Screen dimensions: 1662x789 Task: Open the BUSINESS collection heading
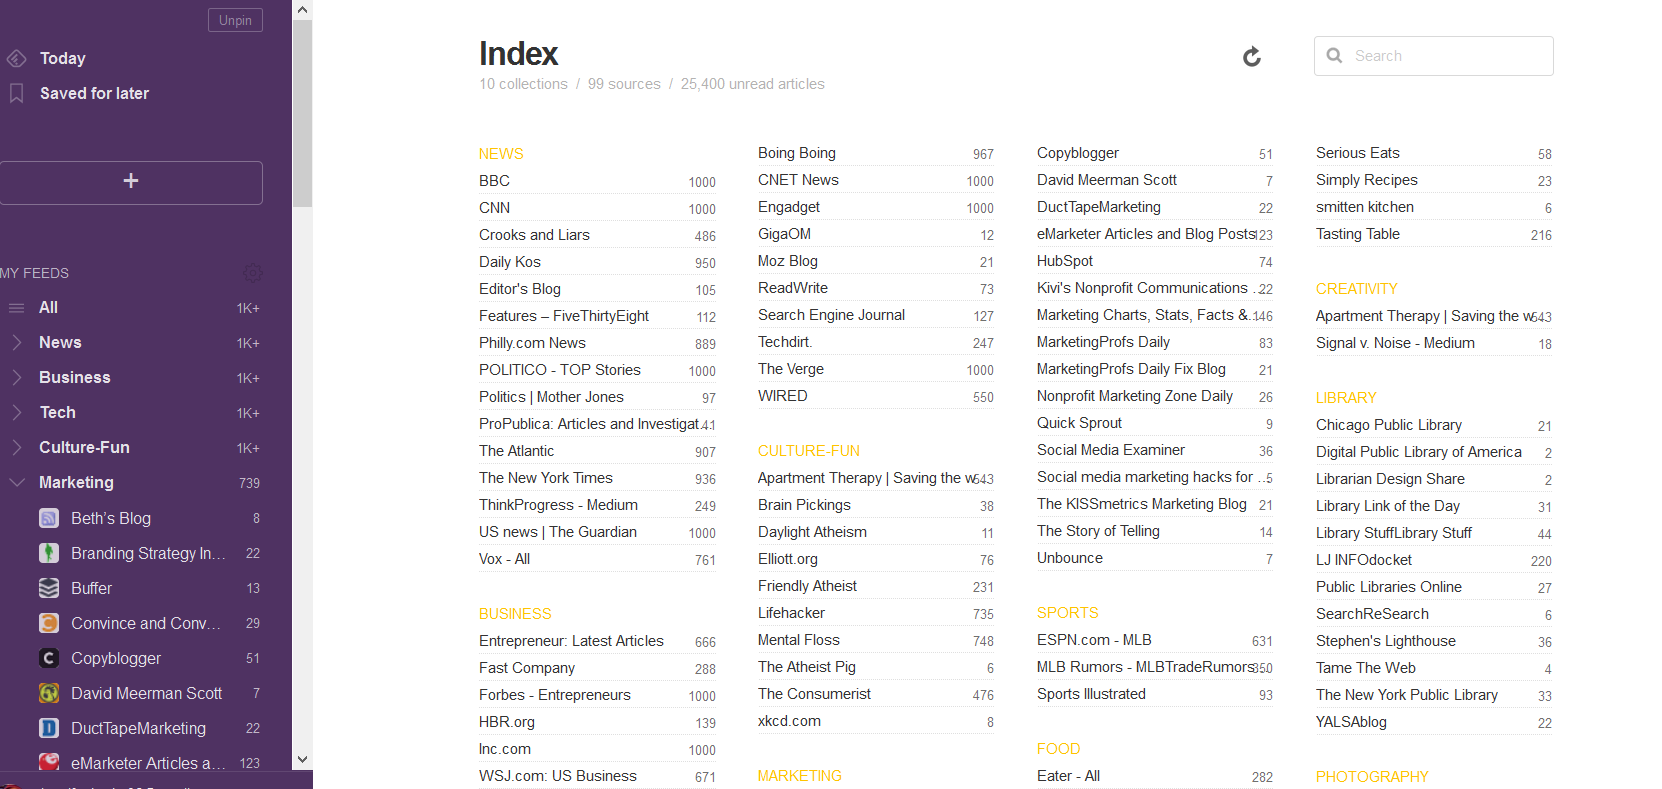[515, 614]
